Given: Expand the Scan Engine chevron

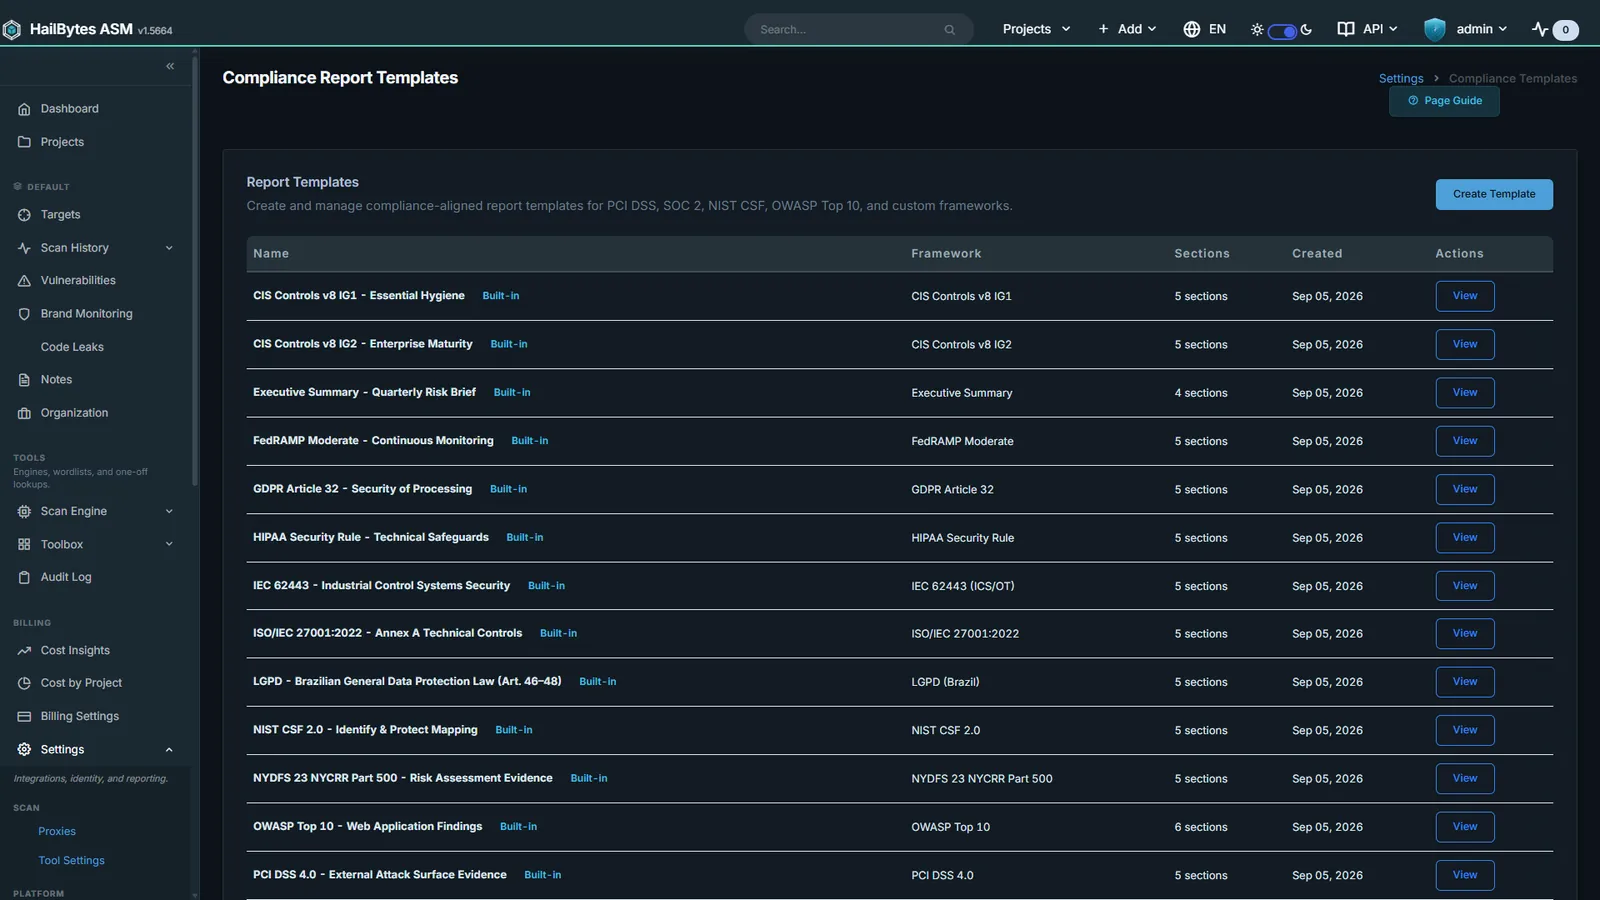Looking at the screenshot, I should click(169, 511).
